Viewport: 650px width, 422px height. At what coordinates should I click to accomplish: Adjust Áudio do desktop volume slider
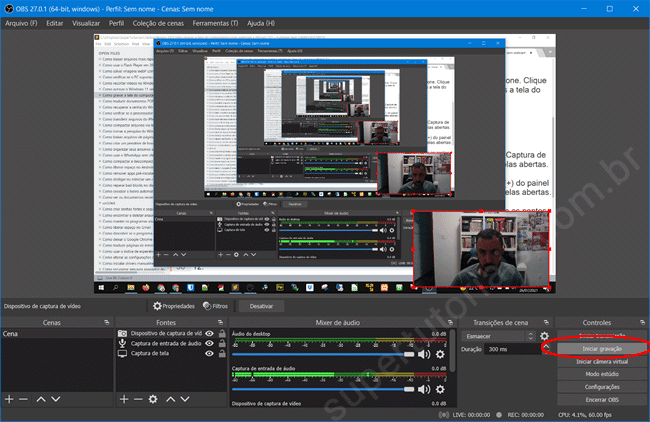408,354
